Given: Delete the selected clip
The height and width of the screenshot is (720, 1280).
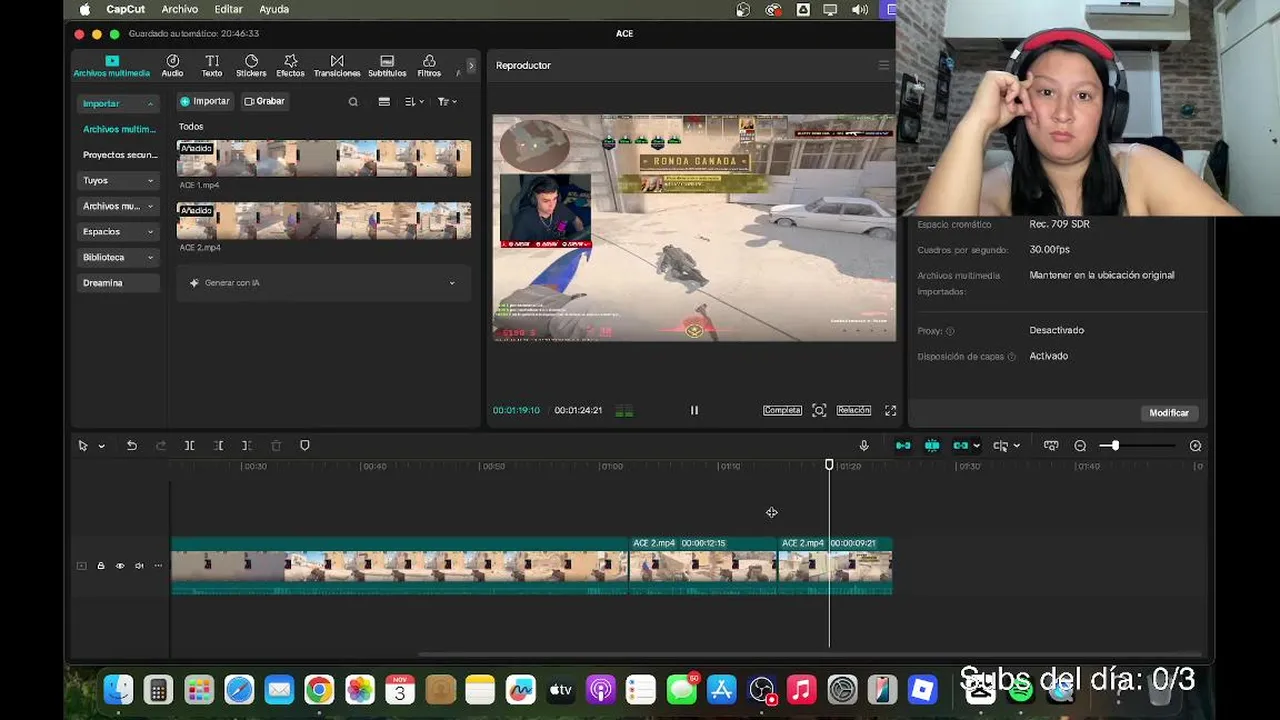Looking at the screenshot, I should coord(276,446).
